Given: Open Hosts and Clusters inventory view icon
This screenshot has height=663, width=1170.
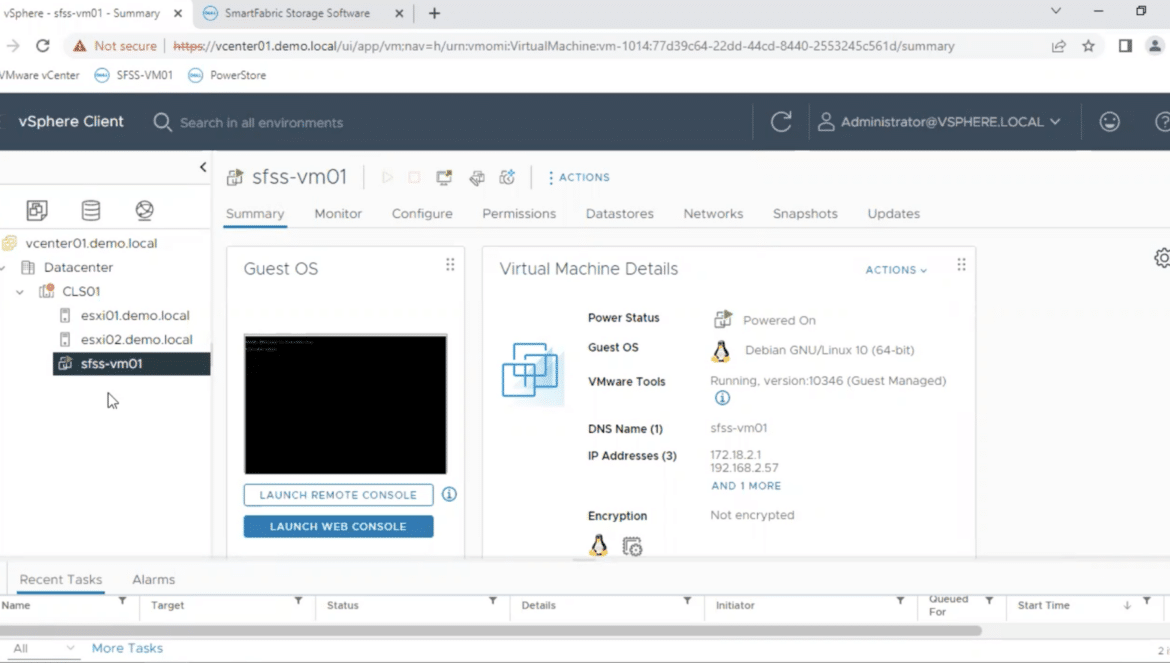Looking at the screenshot, I should click(37, 210).
